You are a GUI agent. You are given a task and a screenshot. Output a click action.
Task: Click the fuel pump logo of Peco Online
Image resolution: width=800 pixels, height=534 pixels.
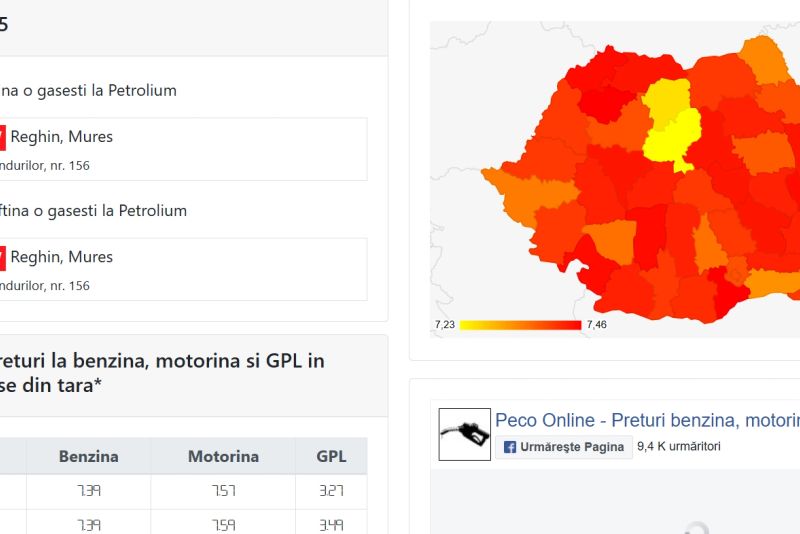coord(465,435)
